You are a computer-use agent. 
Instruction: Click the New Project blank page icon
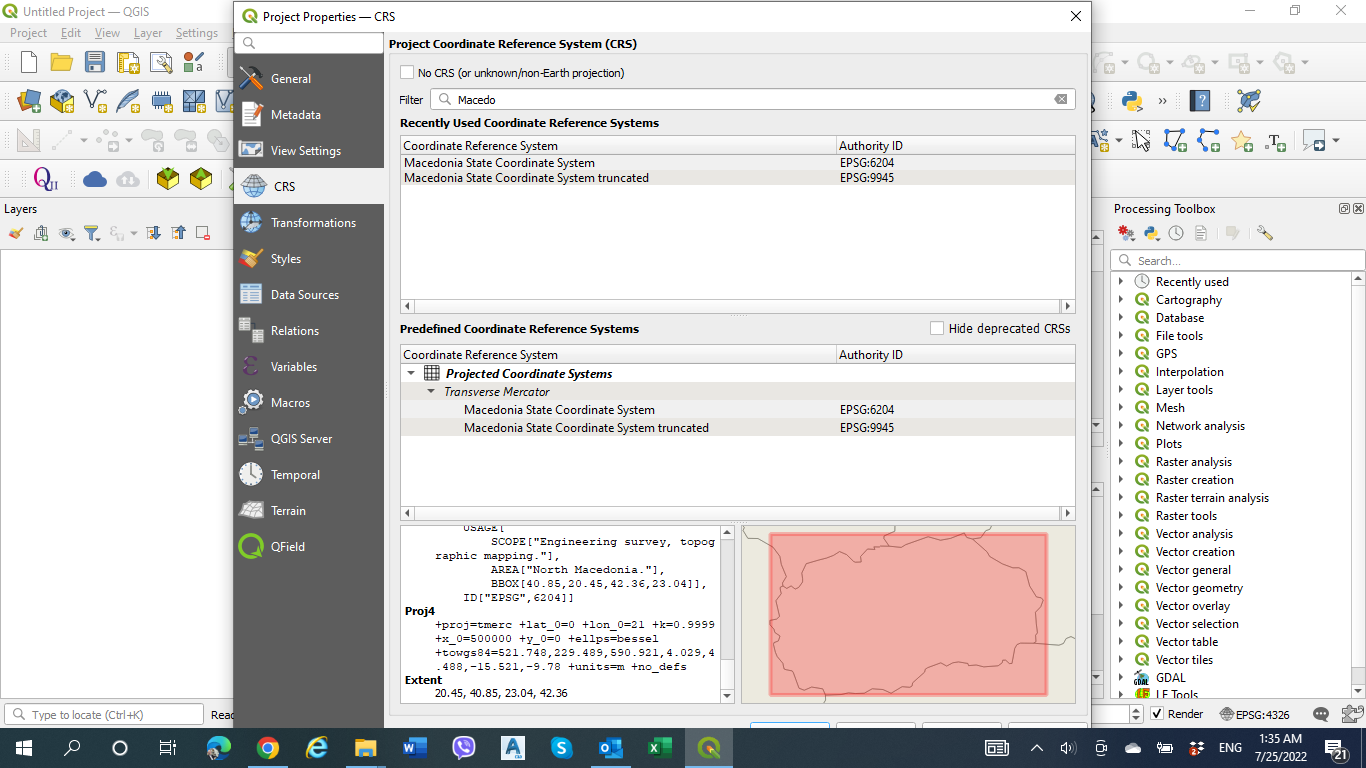point(29,63)
